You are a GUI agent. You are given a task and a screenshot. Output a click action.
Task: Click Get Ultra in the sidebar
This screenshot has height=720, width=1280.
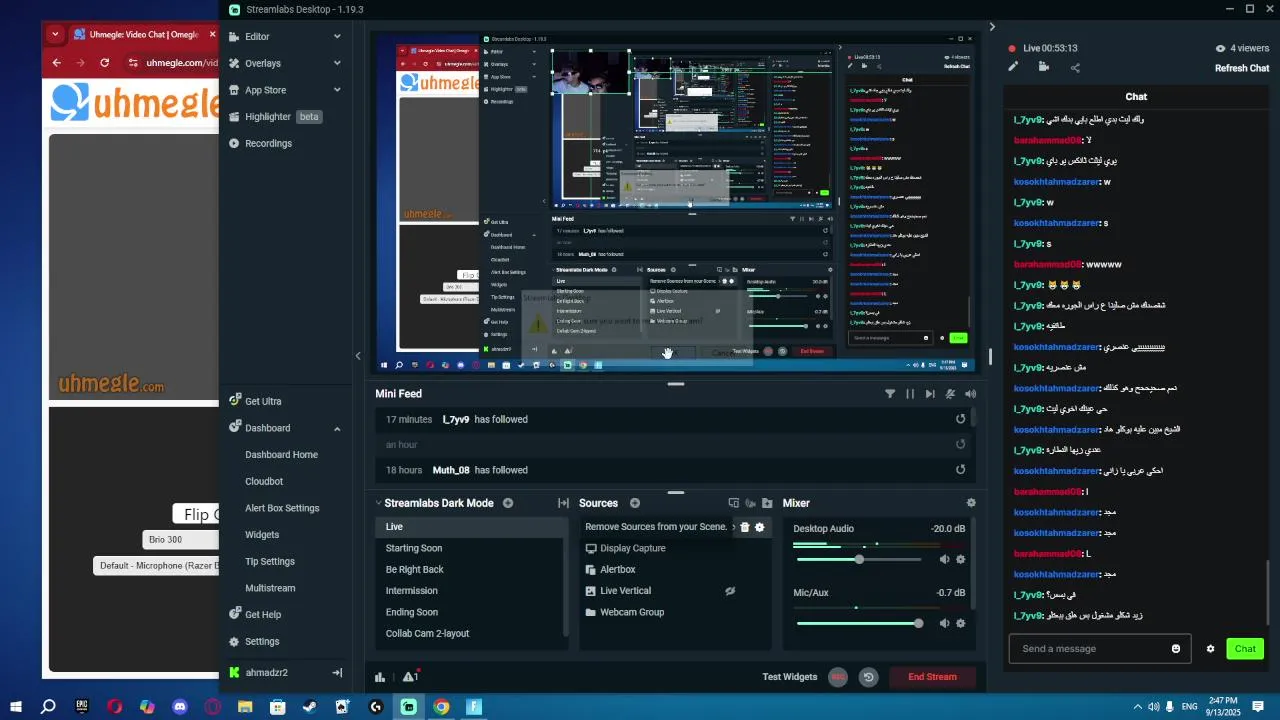click(263, 401)
